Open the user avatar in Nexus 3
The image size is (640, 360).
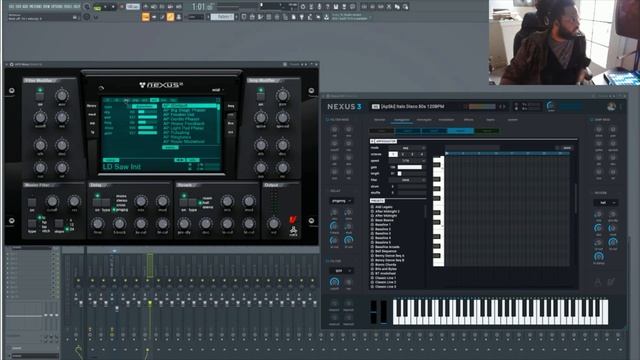click(611, 107)
